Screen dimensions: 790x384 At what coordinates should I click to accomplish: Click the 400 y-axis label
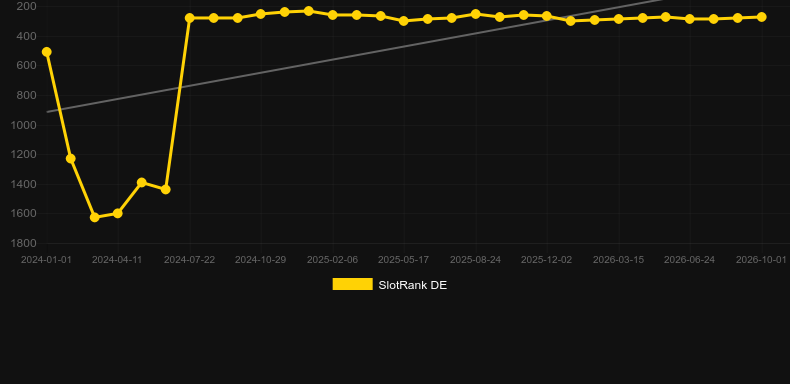tap(27, 36)
